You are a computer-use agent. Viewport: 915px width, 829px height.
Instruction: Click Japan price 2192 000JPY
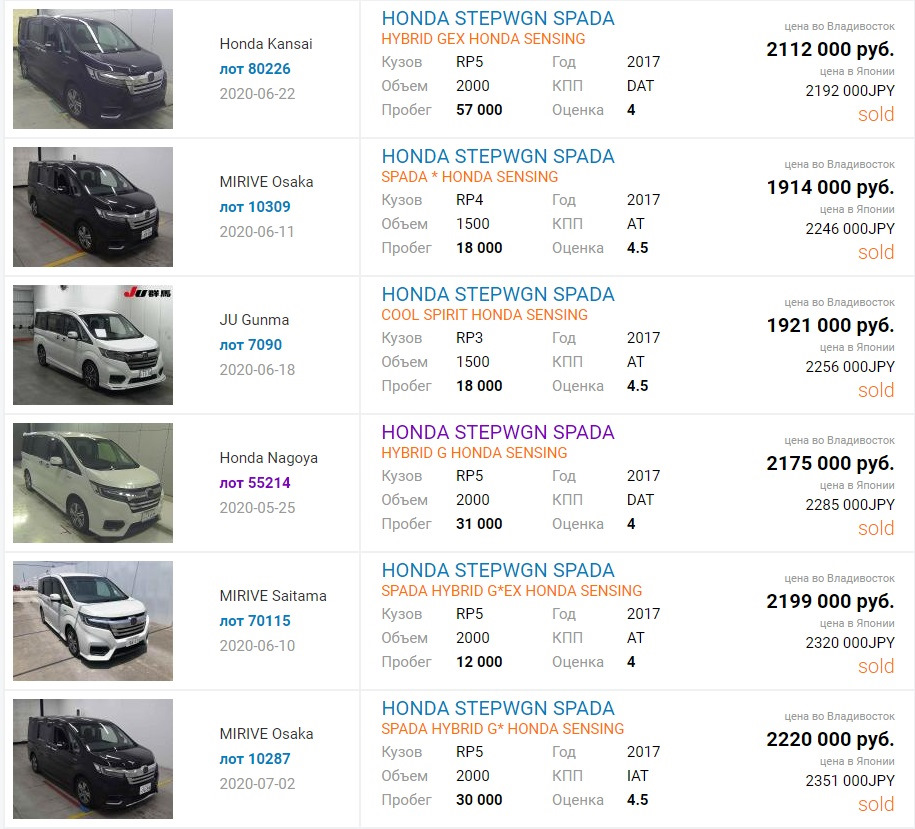[850, 91]
